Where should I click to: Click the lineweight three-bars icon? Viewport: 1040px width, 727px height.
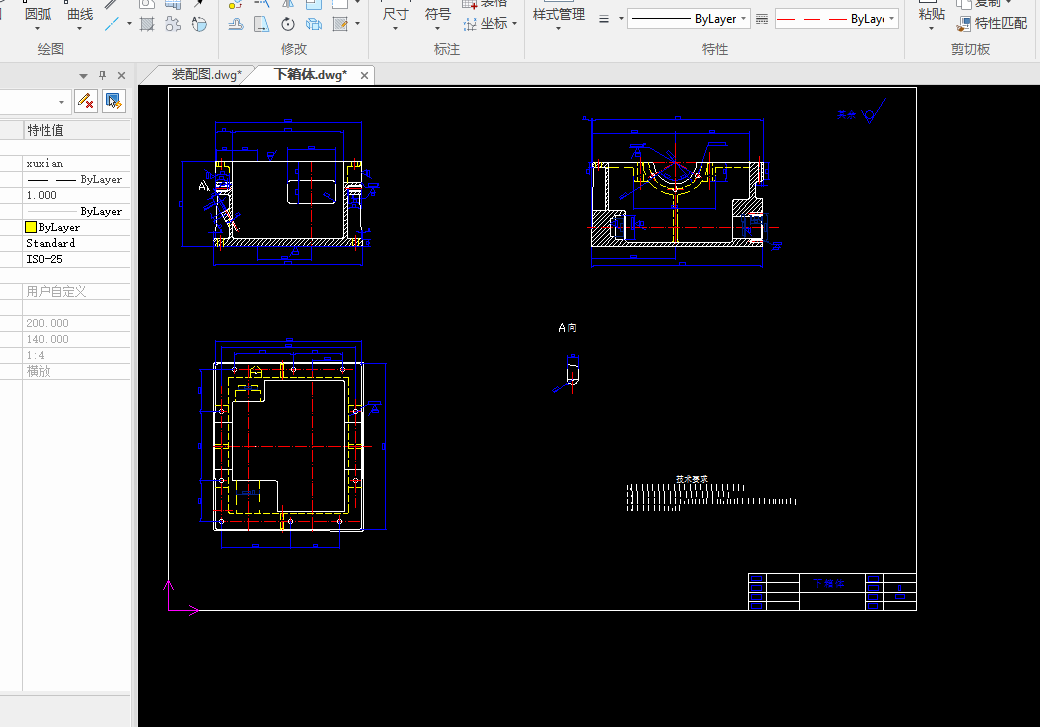tap(604, 19)
